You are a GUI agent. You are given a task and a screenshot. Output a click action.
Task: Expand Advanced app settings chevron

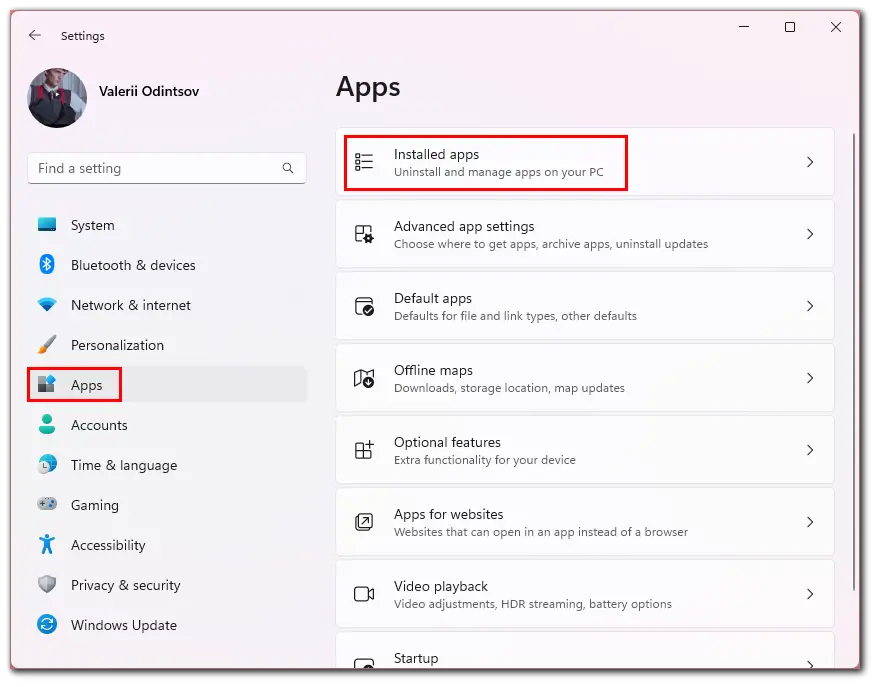[x=810, y=234]
